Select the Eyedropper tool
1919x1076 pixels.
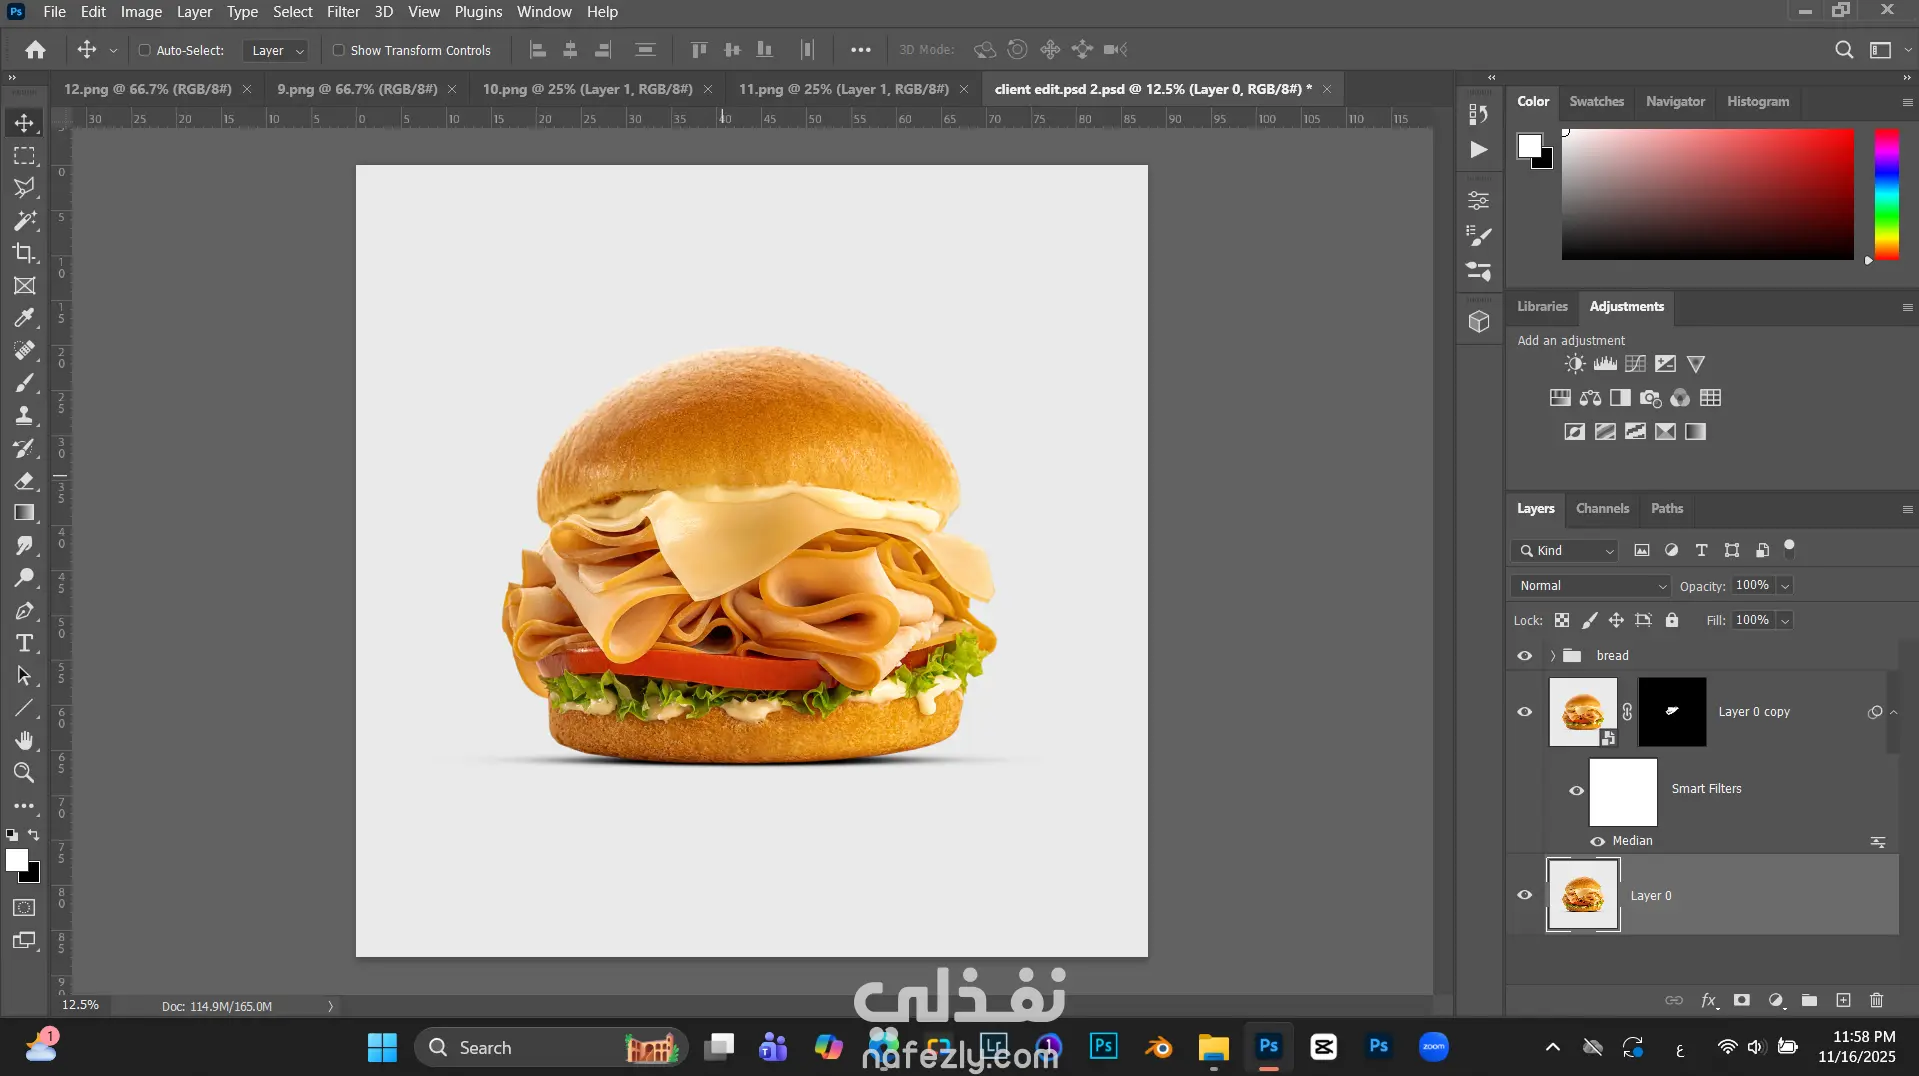(x=24, y=318)
